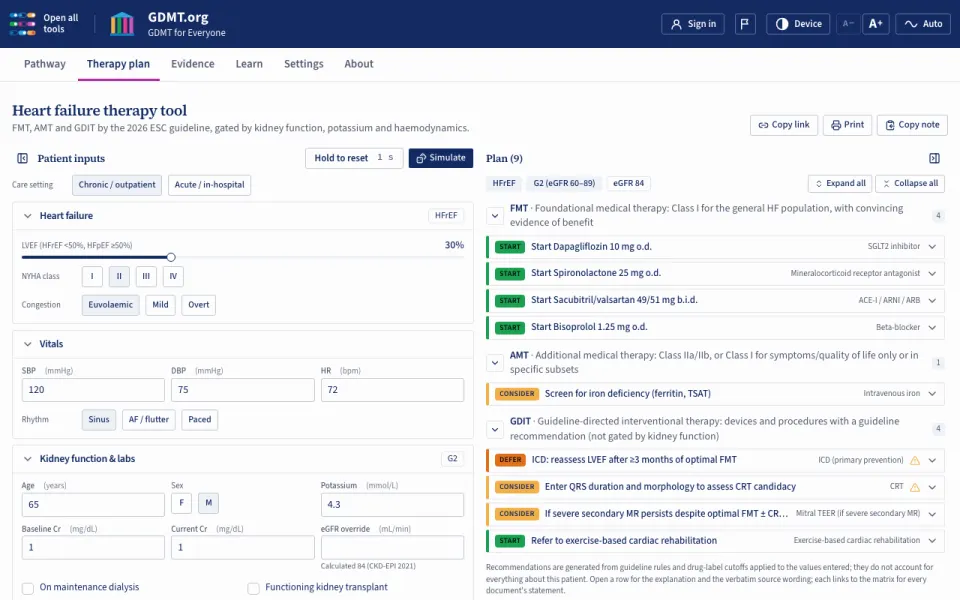960x600 pixels.
Task: Collapse the Heart failure section
Action: click(28, 216)
